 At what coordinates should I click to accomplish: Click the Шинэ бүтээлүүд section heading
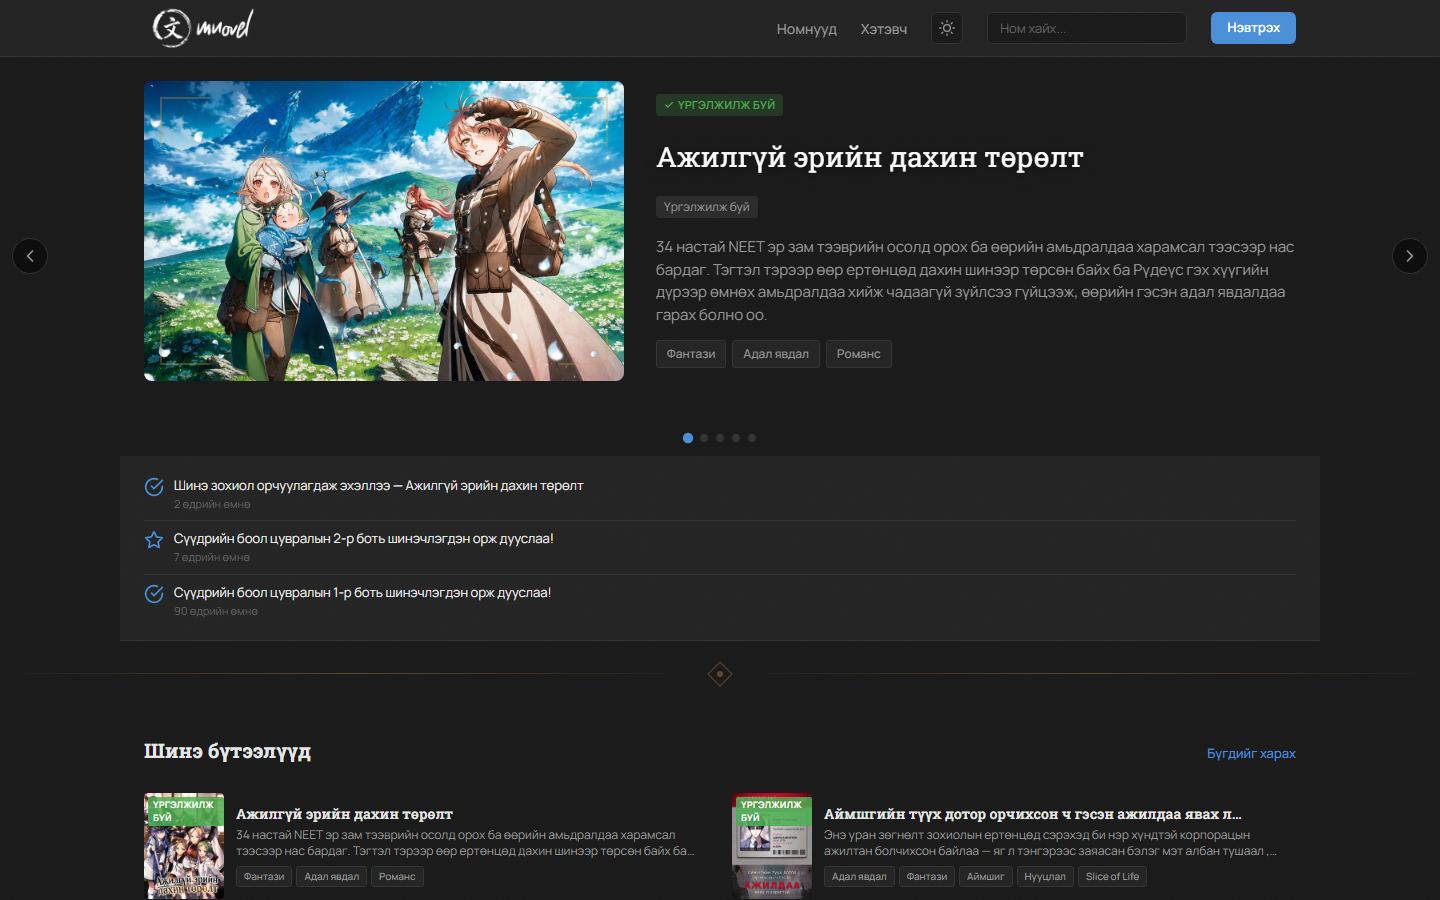pos(227,751)
